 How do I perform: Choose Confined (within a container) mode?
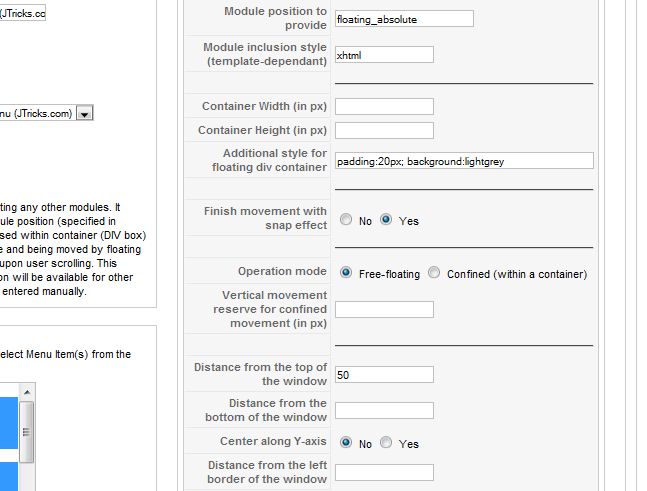coord(434,273)
